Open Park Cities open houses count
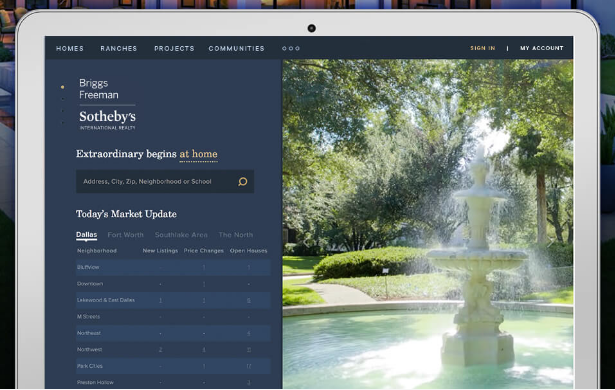 [249, 366]
